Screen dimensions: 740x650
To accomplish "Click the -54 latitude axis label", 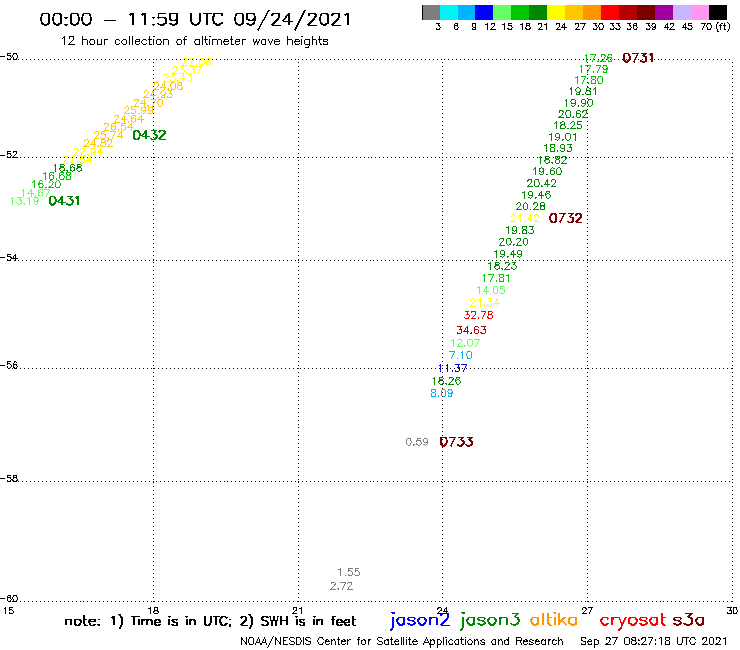I will (x=9, y=257).
